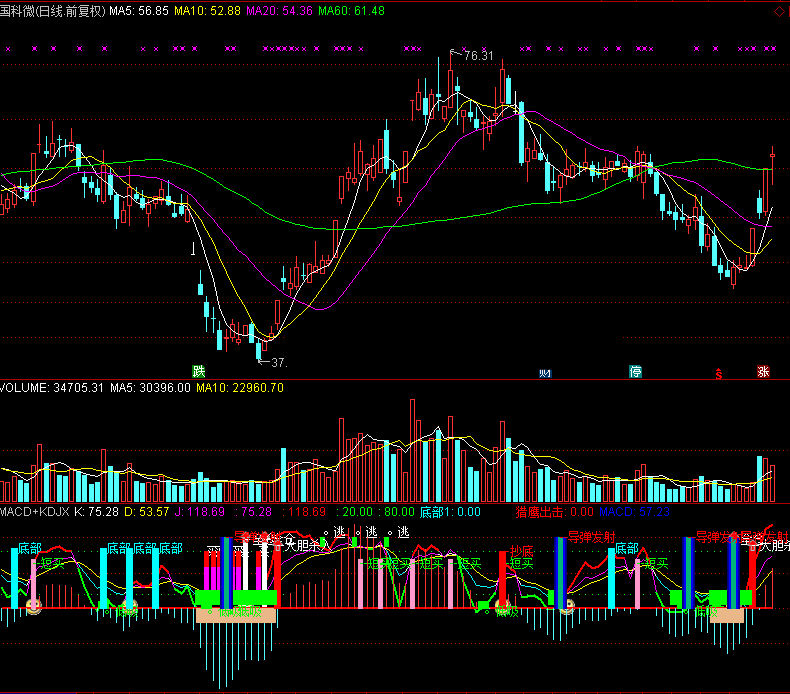This screenshot has height=694, width=790.
Task: Click the VOLUME: 34705.31 label
Action: tap(52, 388)
